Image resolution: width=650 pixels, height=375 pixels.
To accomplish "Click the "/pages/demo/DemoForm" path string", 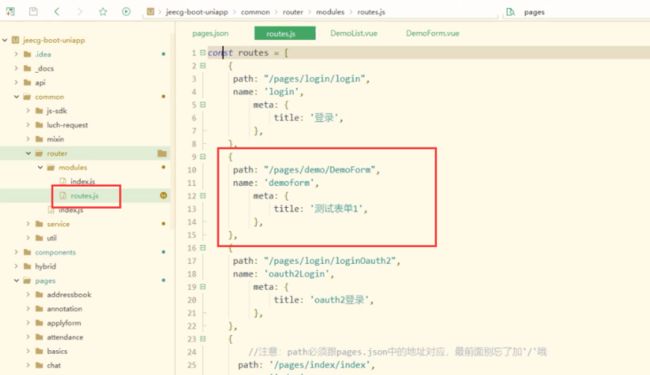I will 320,170.
